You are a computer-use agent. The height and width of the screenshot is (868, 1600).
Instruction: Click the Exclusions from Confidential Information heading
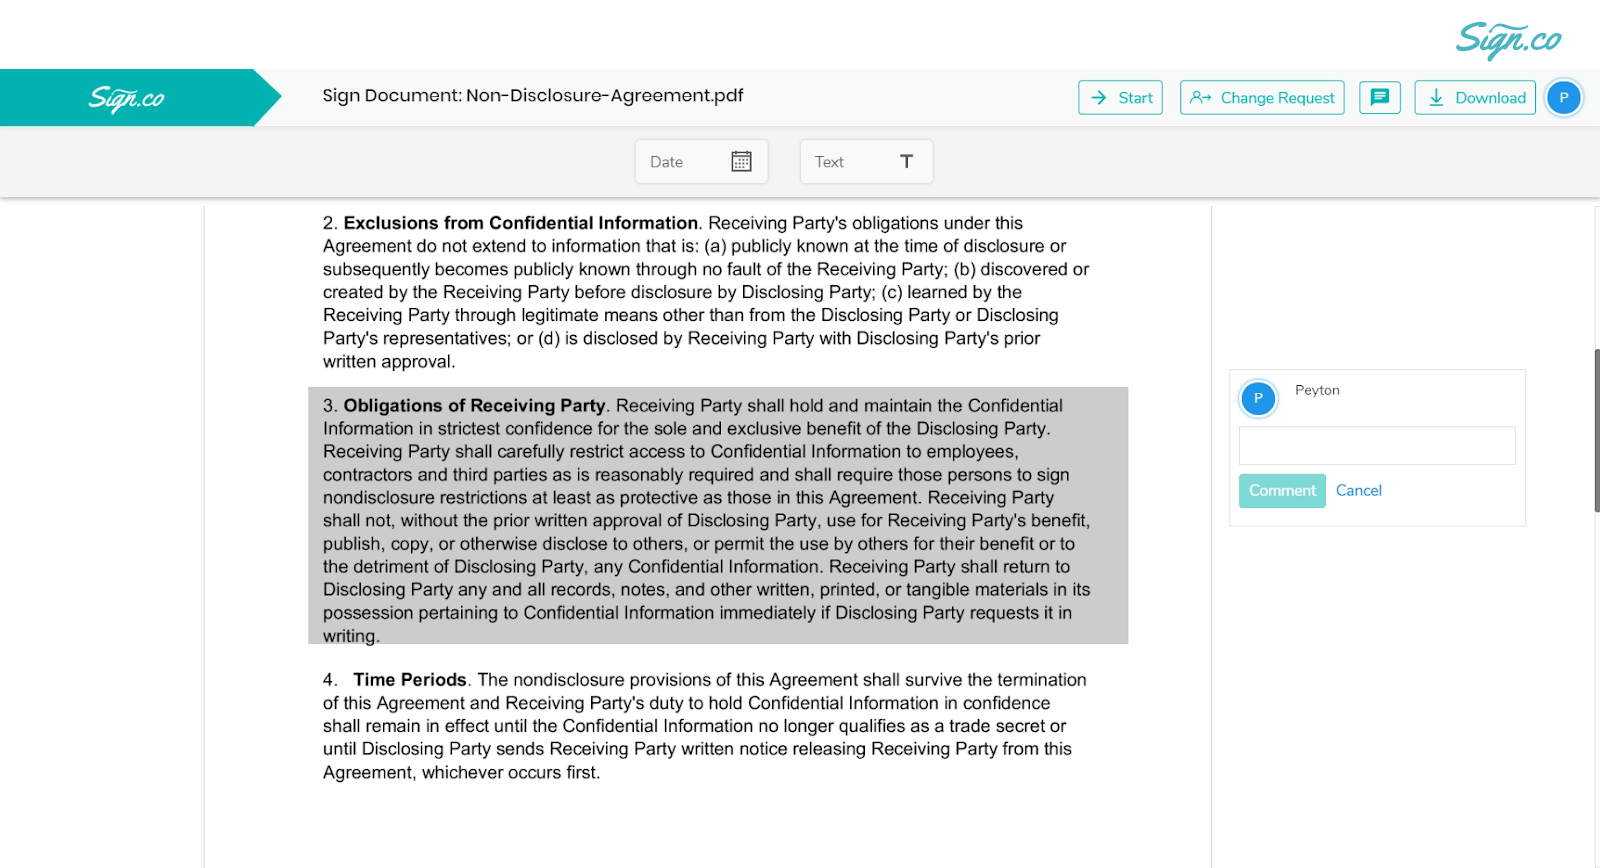(x=521, y=223)
